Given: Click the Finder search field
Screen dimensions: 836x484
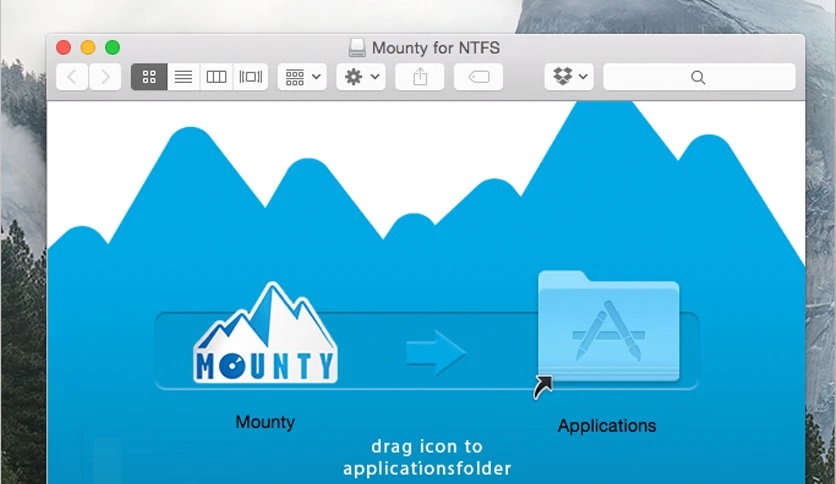Looking at the screenshot, I should coord(699,77).
